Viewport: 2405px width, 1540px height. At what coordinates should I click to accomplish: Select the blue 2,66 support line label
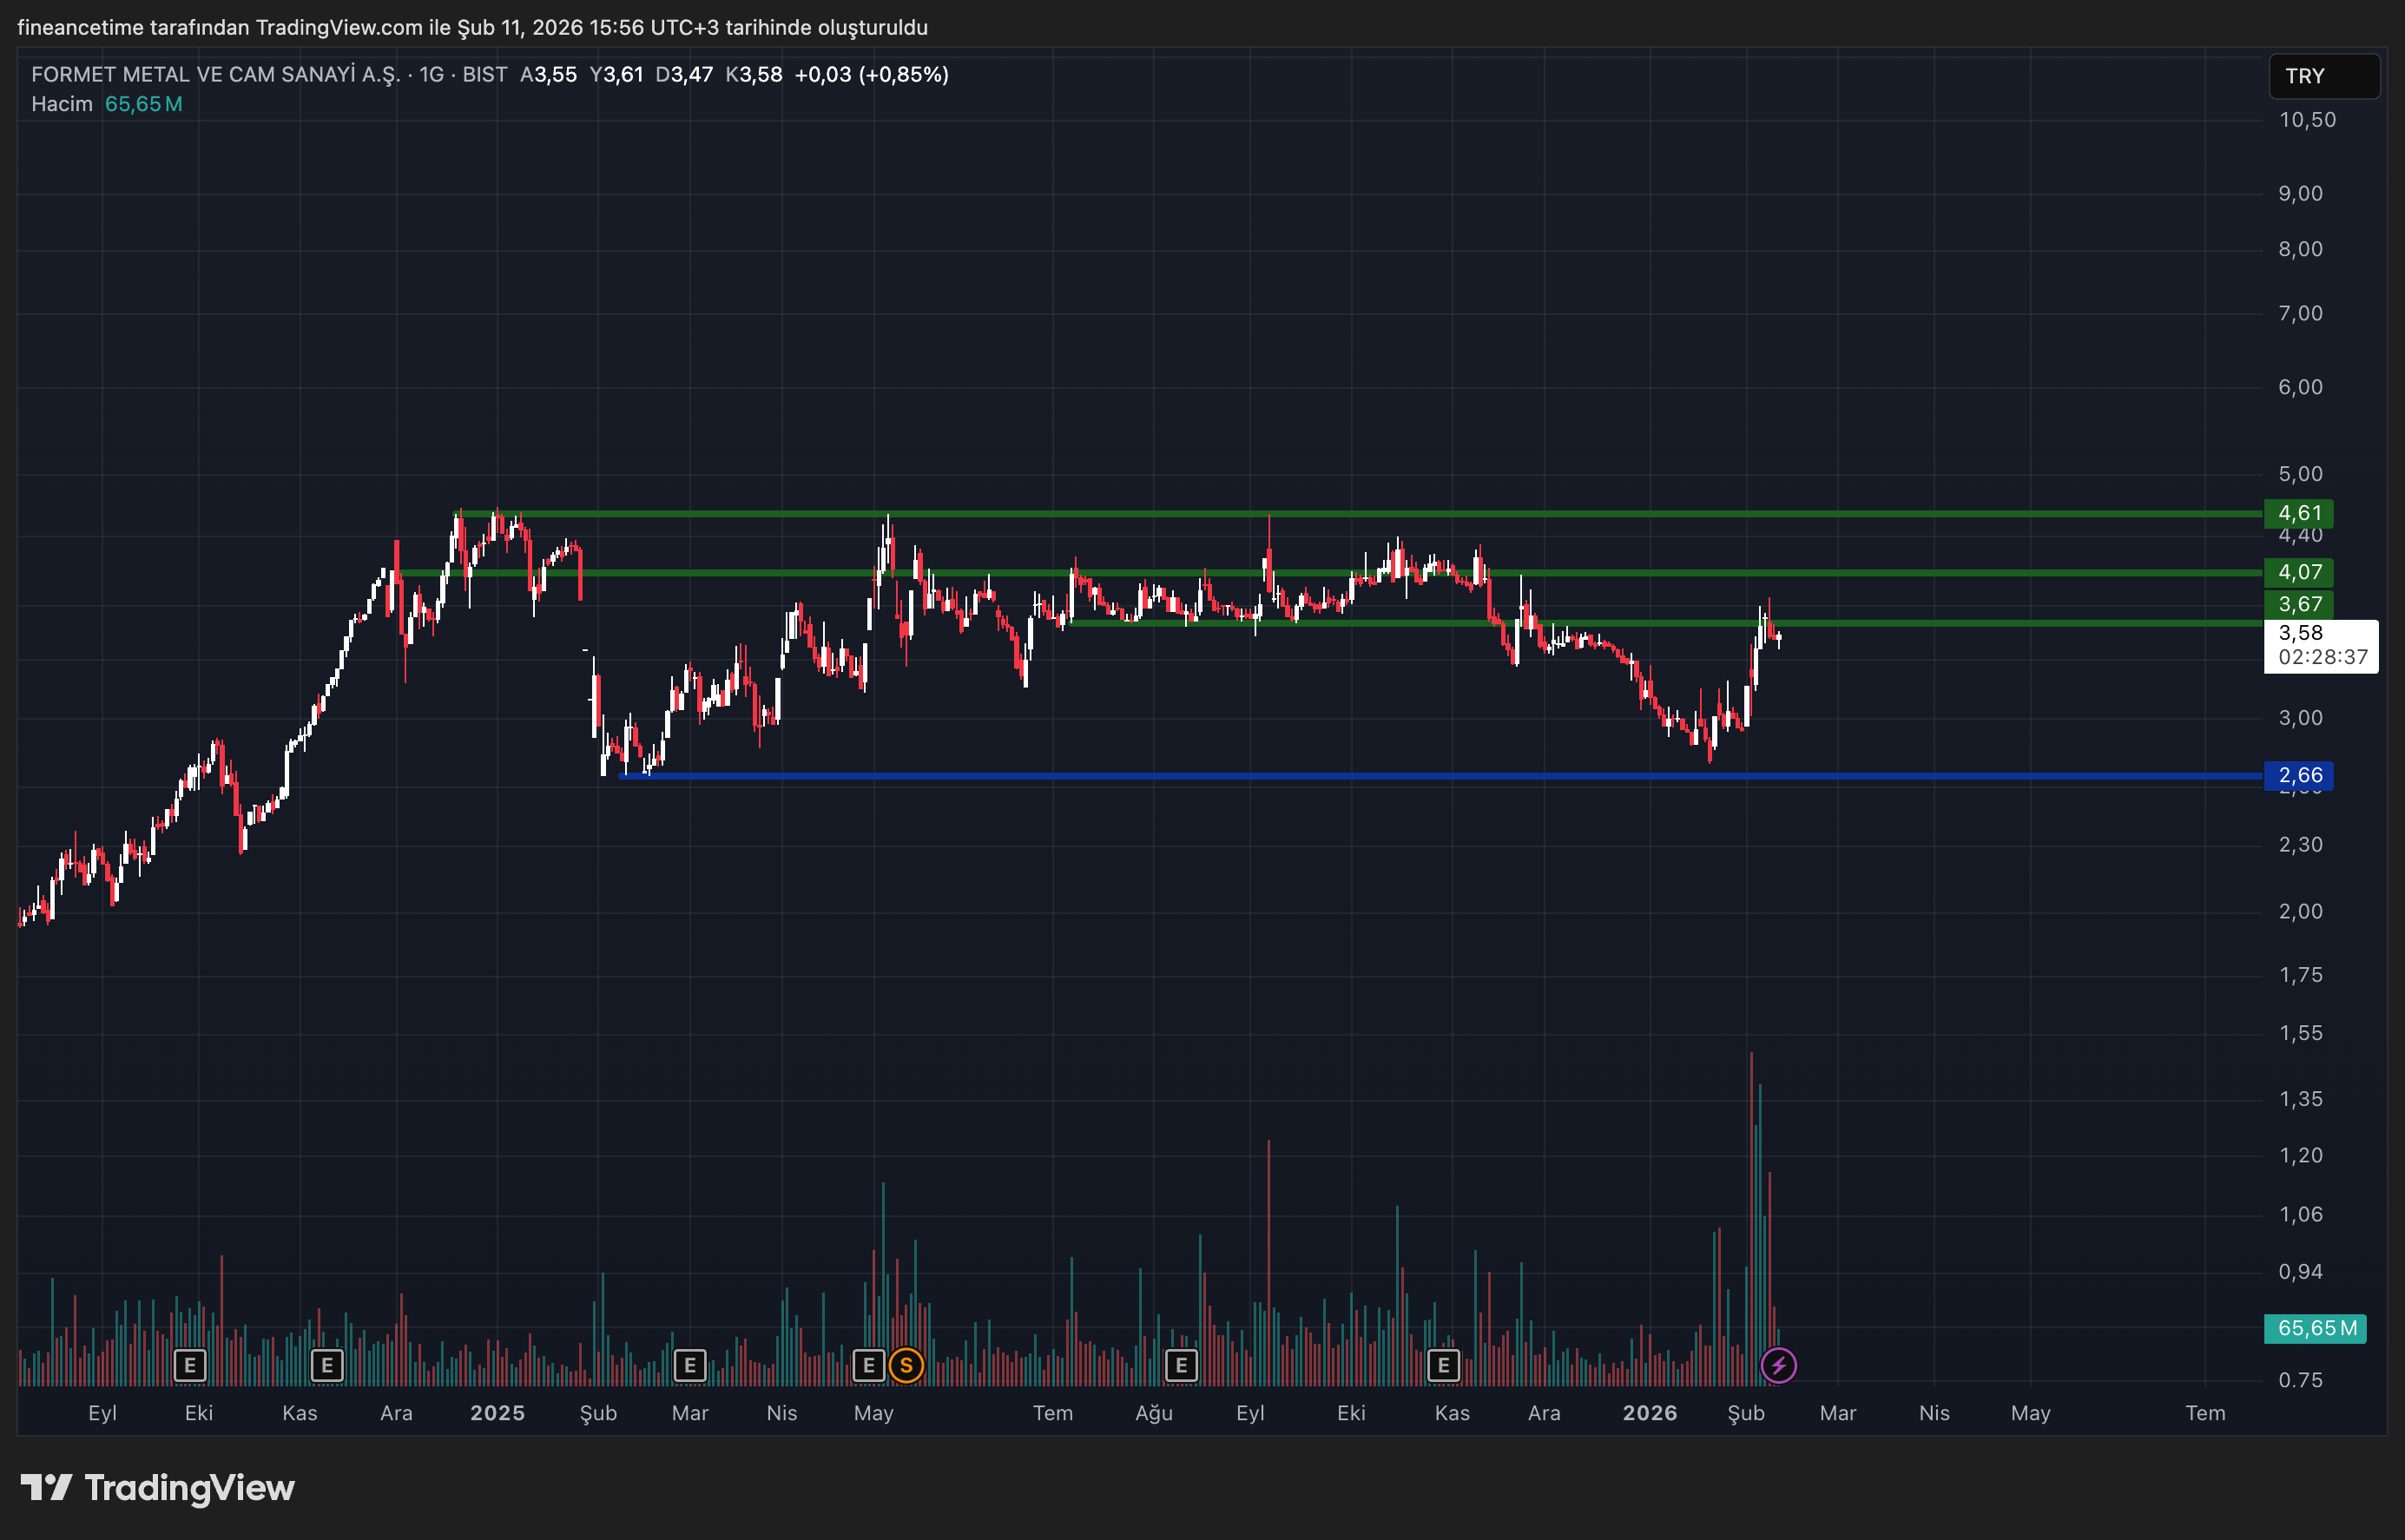[2298, 775]
